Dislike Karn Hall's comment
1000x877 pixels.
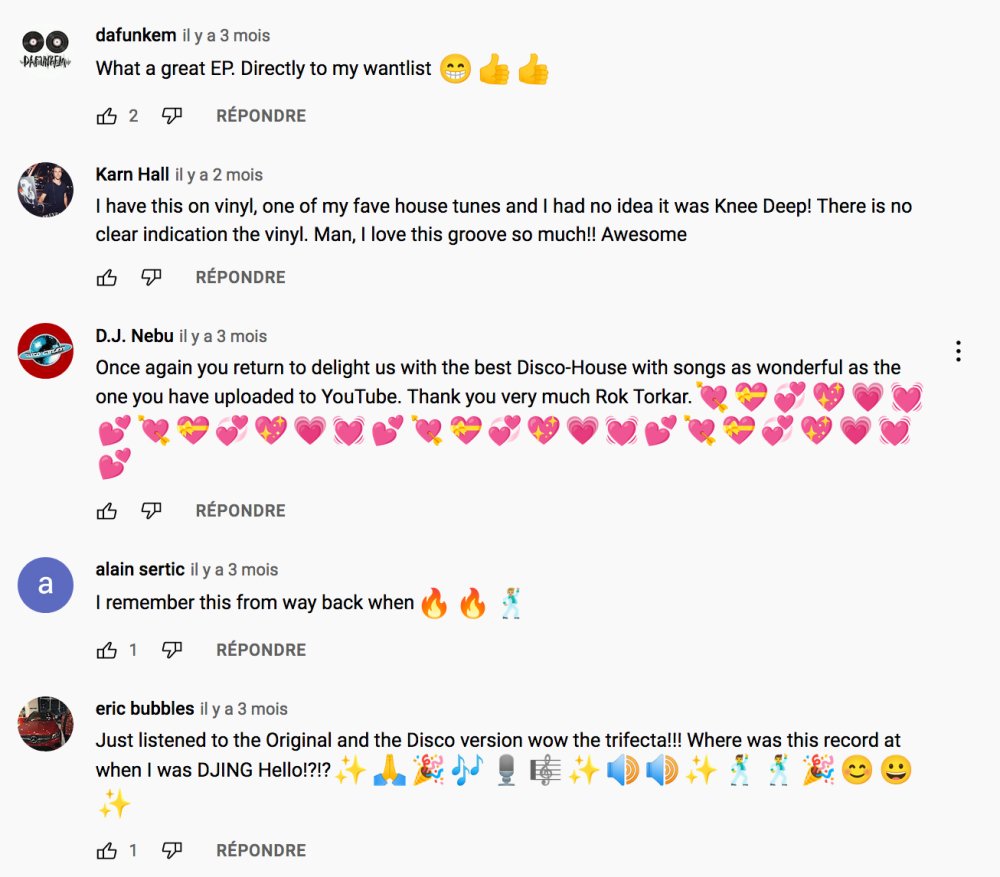pyautogui.click(x=151, y=277)
